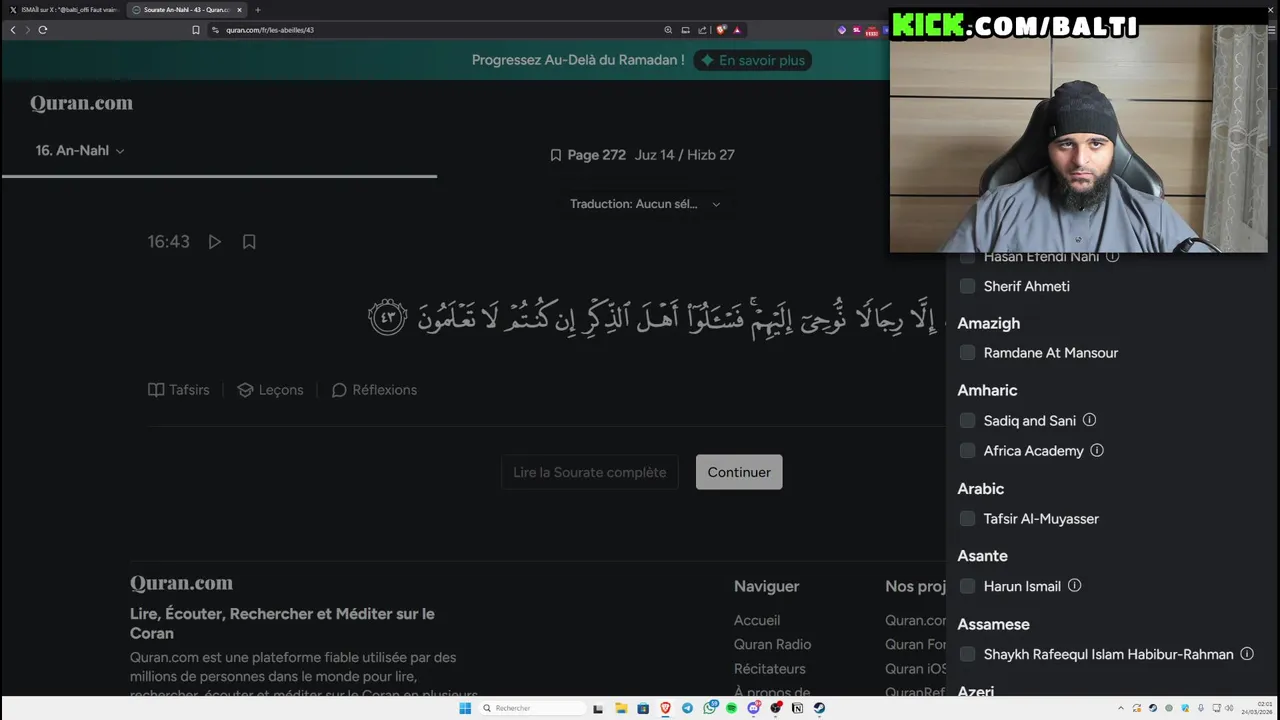Switch to the Sourate An-Nahl tab
Image resolution: width=1280 pixels, height=720 pixels.
(x=187, y=10)
